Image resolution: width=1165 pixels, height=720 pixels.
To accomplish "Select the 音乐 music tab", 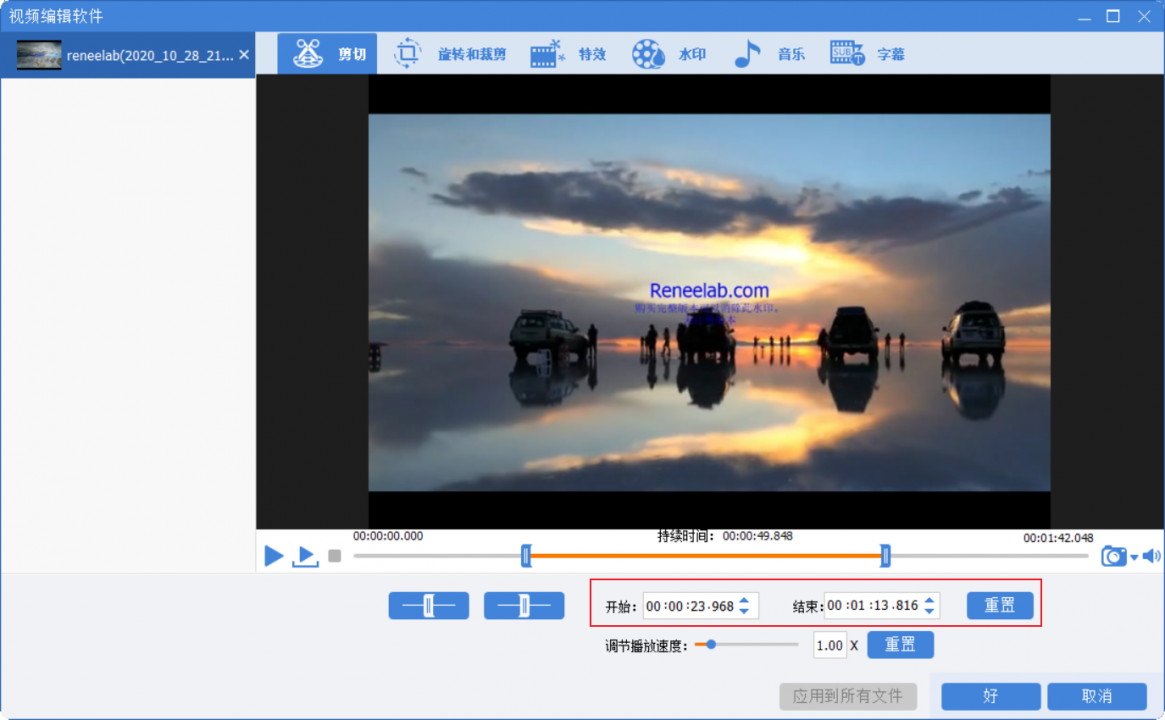I will (768, 54).
